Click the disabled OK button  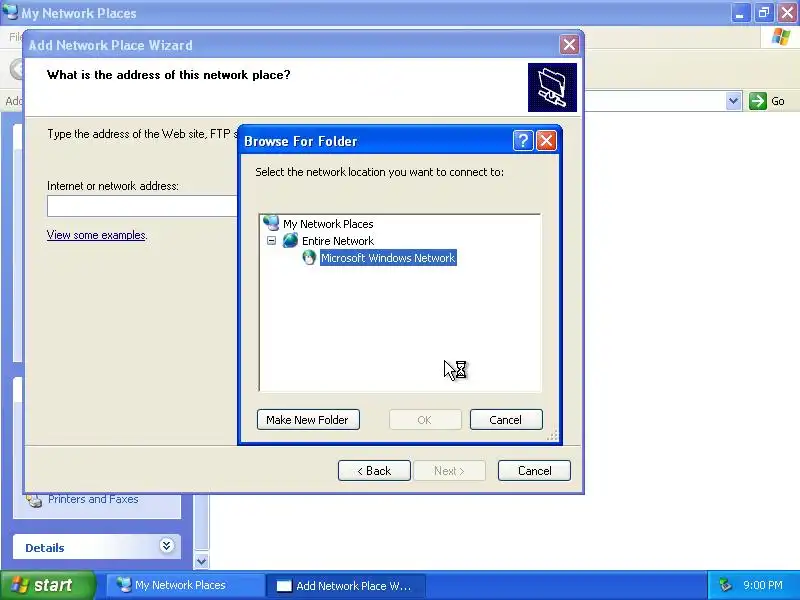pyautogui.click(x=425, y=419)
